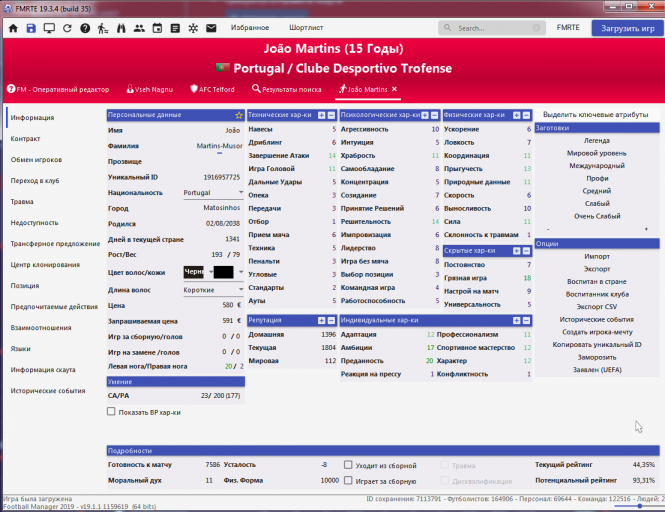Increase Технические хар-ки with plus icon
The width and height of the screenshot is (665, 512).
coord(322,115)
